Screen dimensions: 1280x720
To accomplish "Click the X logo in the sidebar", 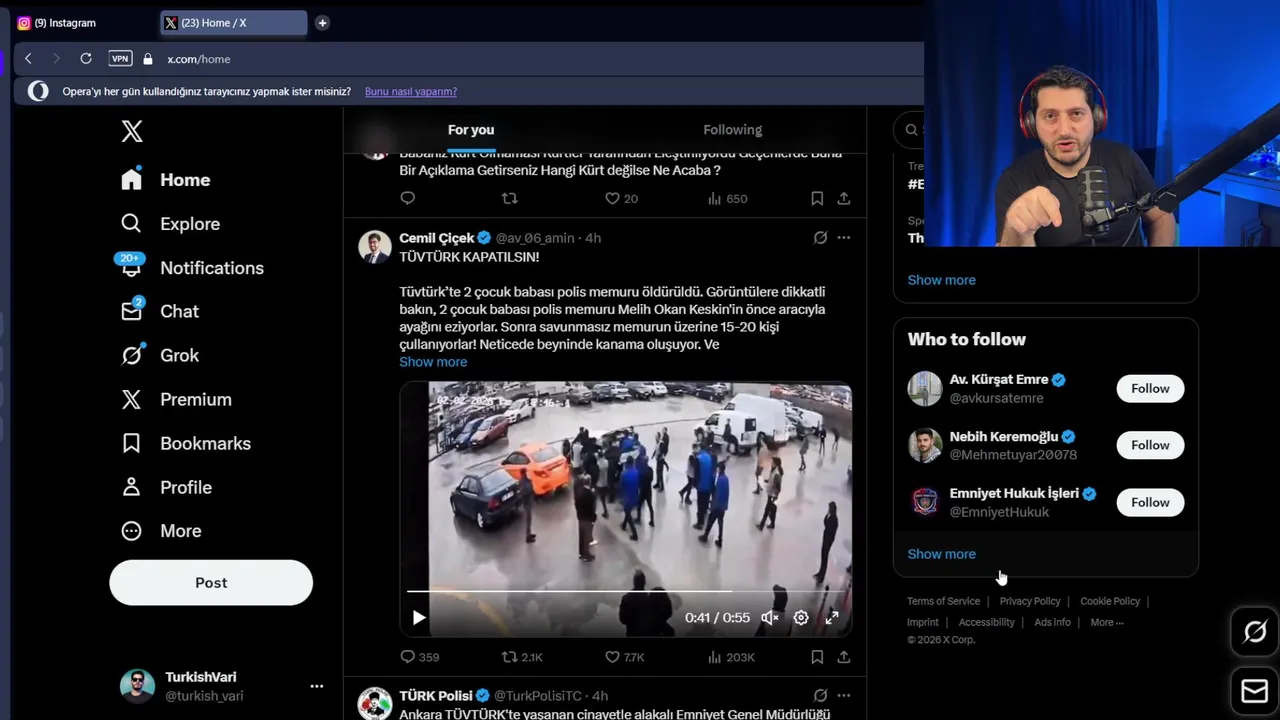I will 132,131.
